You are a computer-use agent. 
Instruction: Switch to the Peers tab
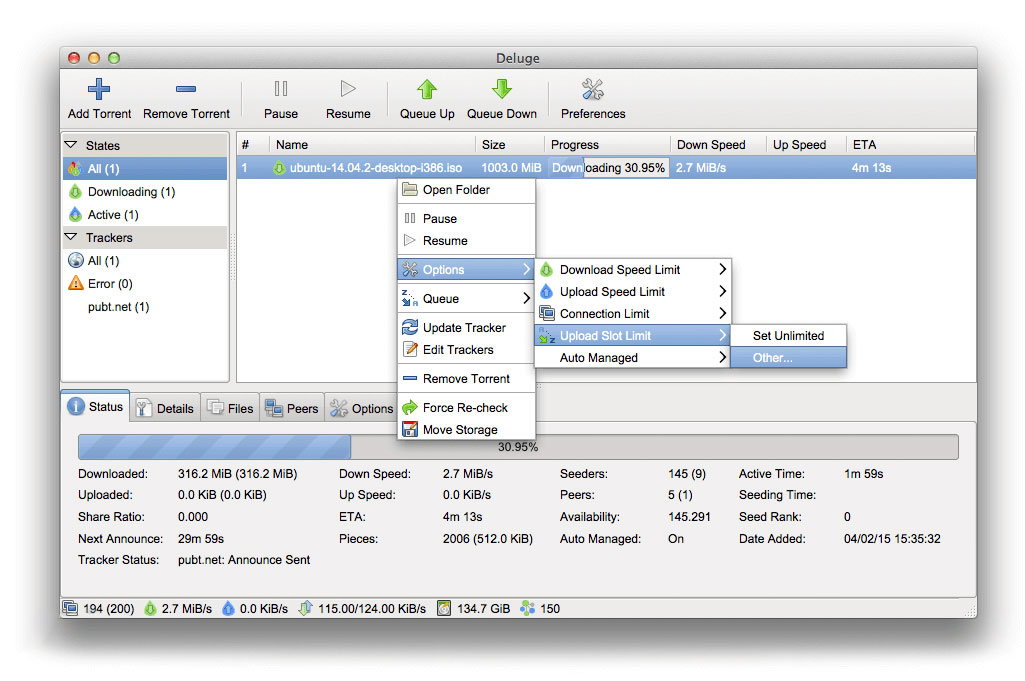(x=292, y=408)
